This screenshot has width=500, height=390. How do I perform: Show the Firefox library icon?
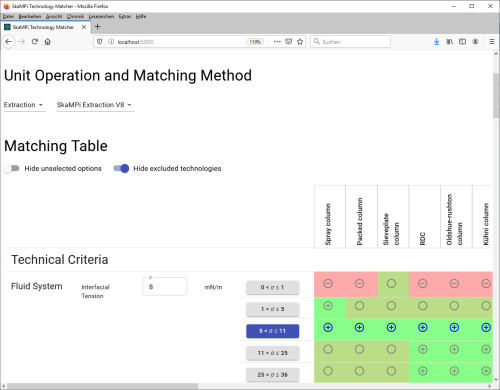[449, 42]
